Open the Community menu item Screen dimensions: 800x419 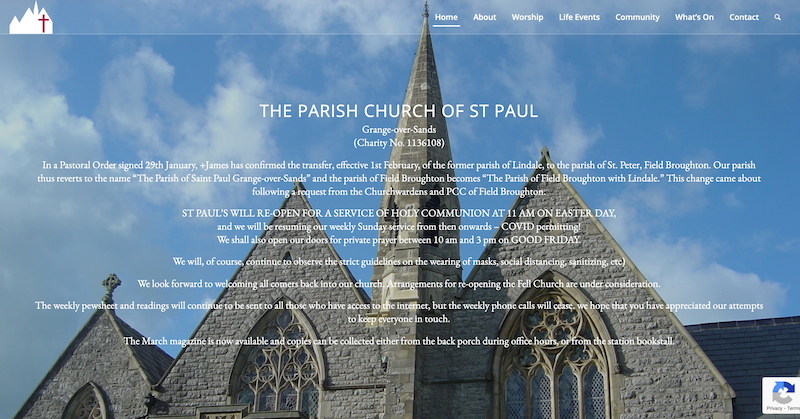[637, 17]
